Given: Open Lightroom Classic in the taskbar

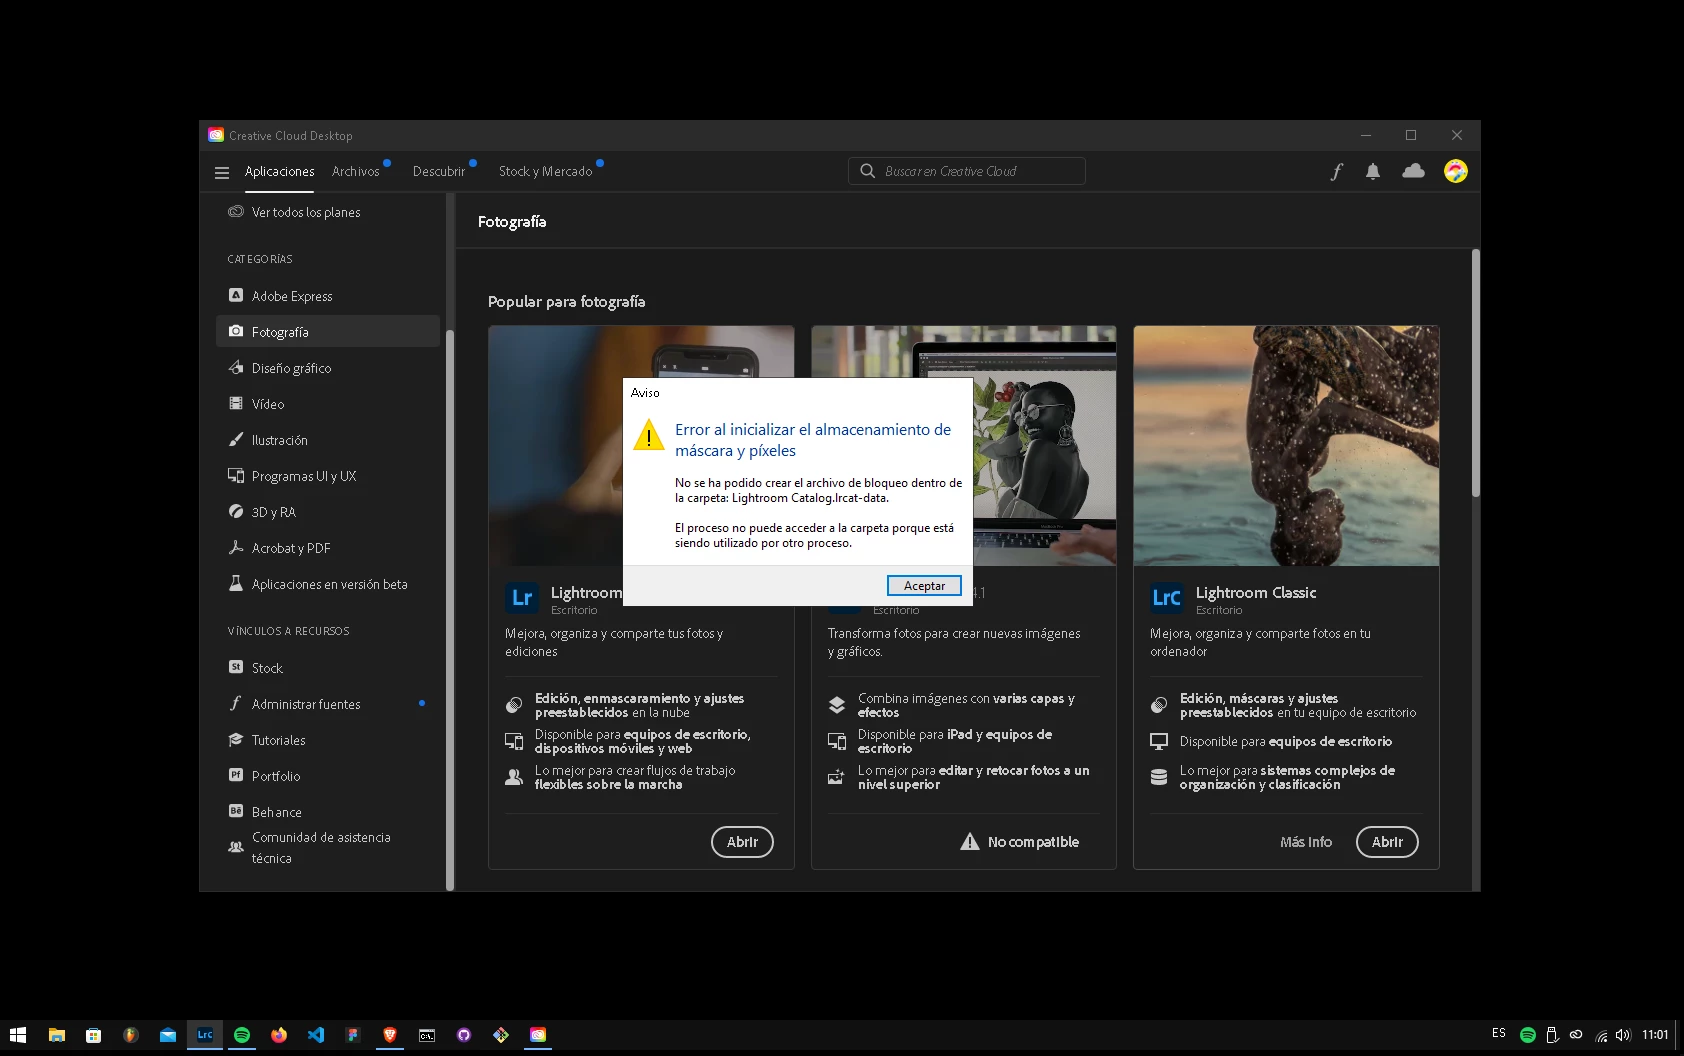Looking at the screenshot, I should [205, 1035].
